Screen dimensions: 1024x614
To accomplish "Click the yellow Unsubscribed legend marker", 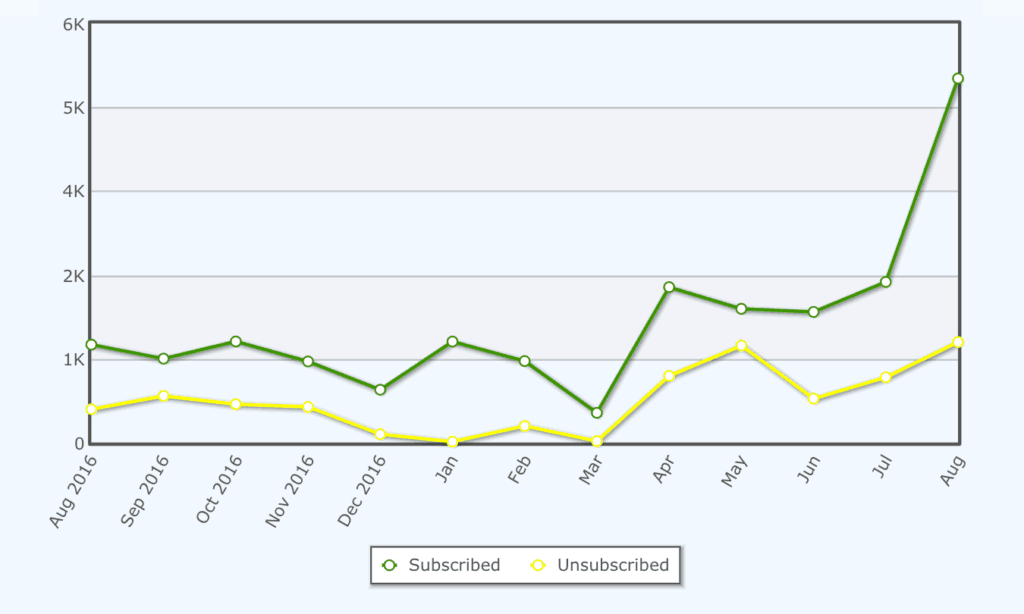I will click(x=538, y=565).
